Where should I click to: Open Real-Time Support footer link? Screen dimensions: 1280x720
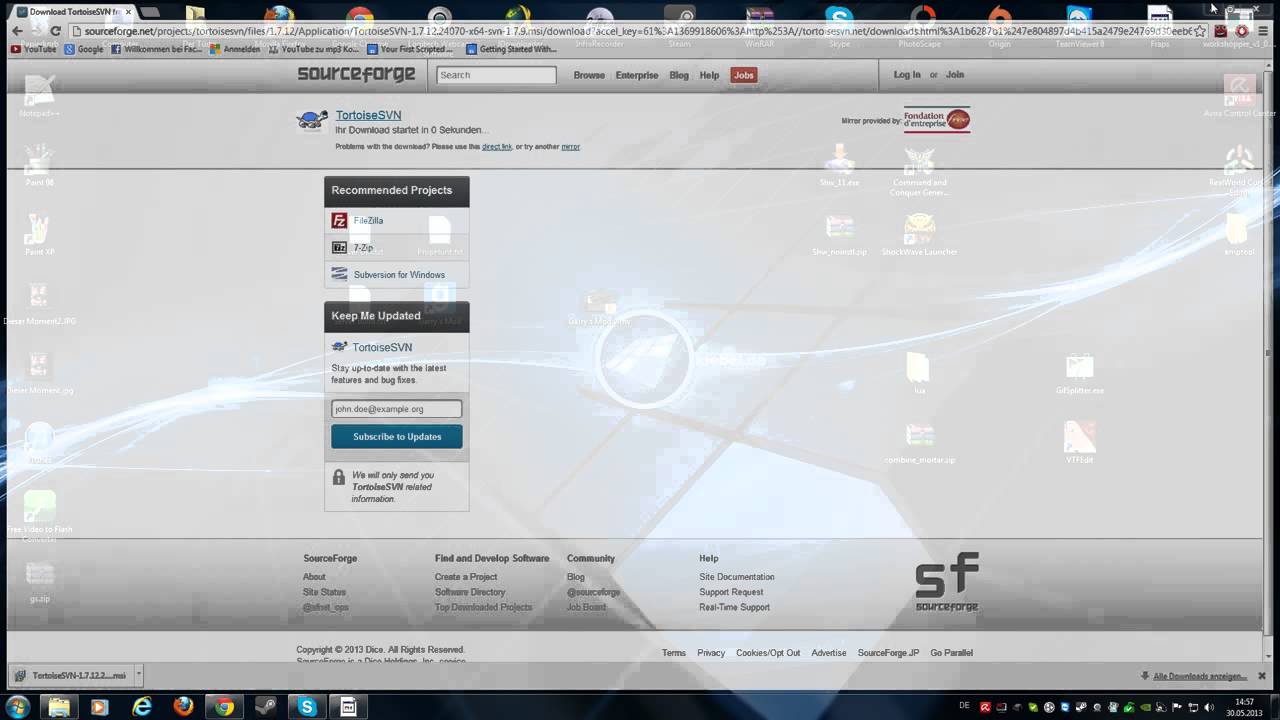click(734, 607)
